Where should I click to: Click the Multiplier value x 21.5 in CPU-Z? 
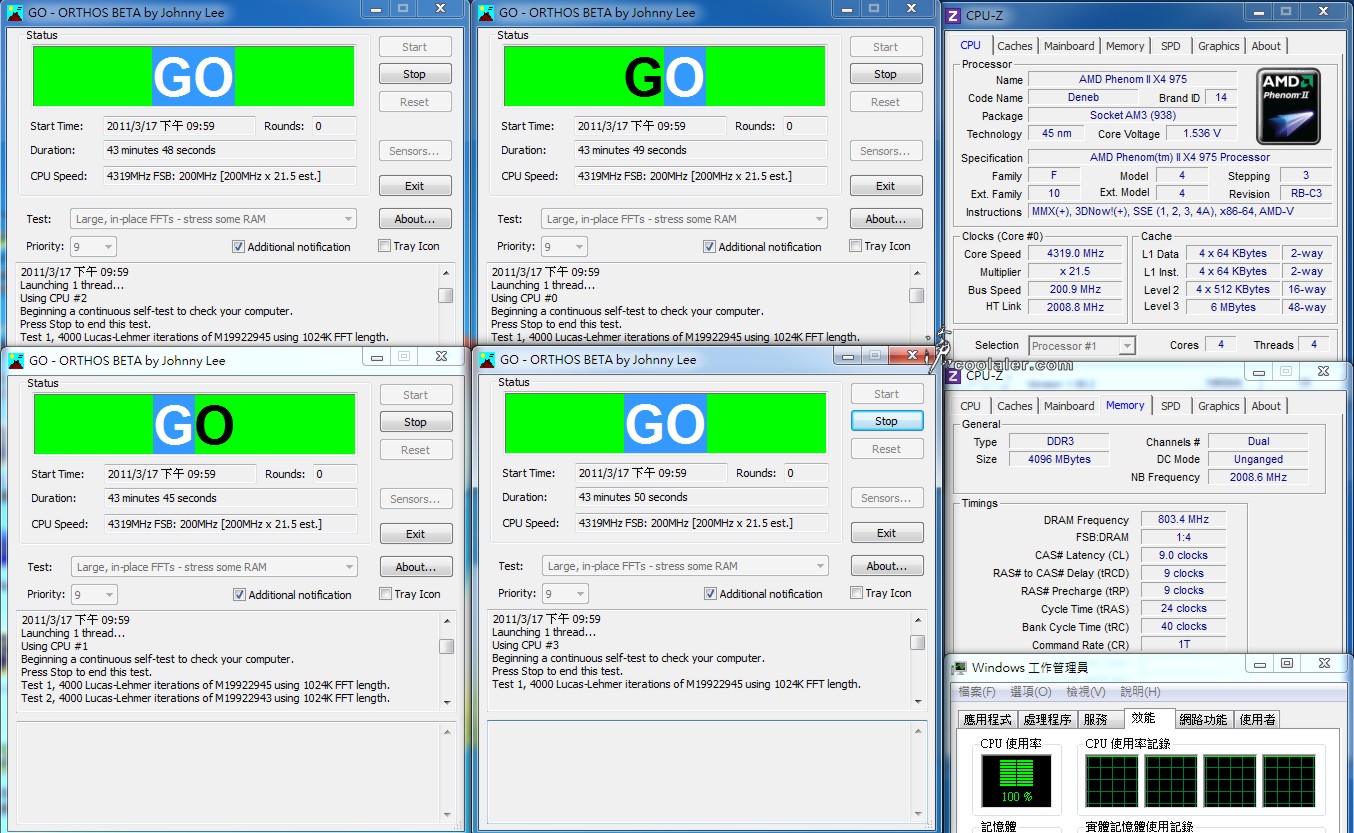[x=1076, y=272]
